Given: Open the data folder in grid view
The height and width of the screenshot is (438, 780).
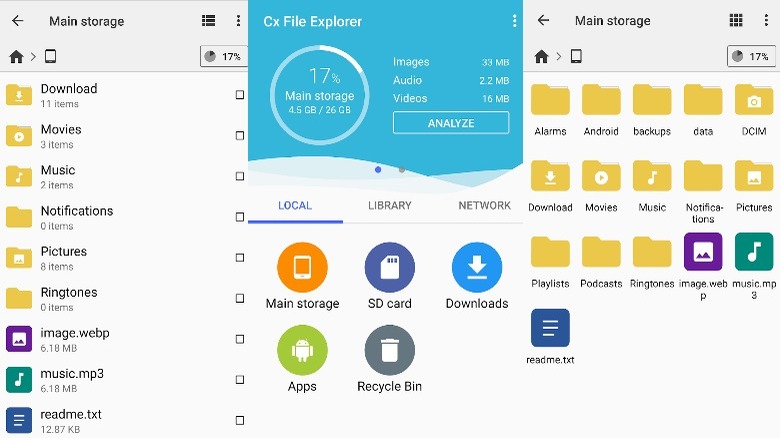Looking at the screenshot, I should pos(703,110).
